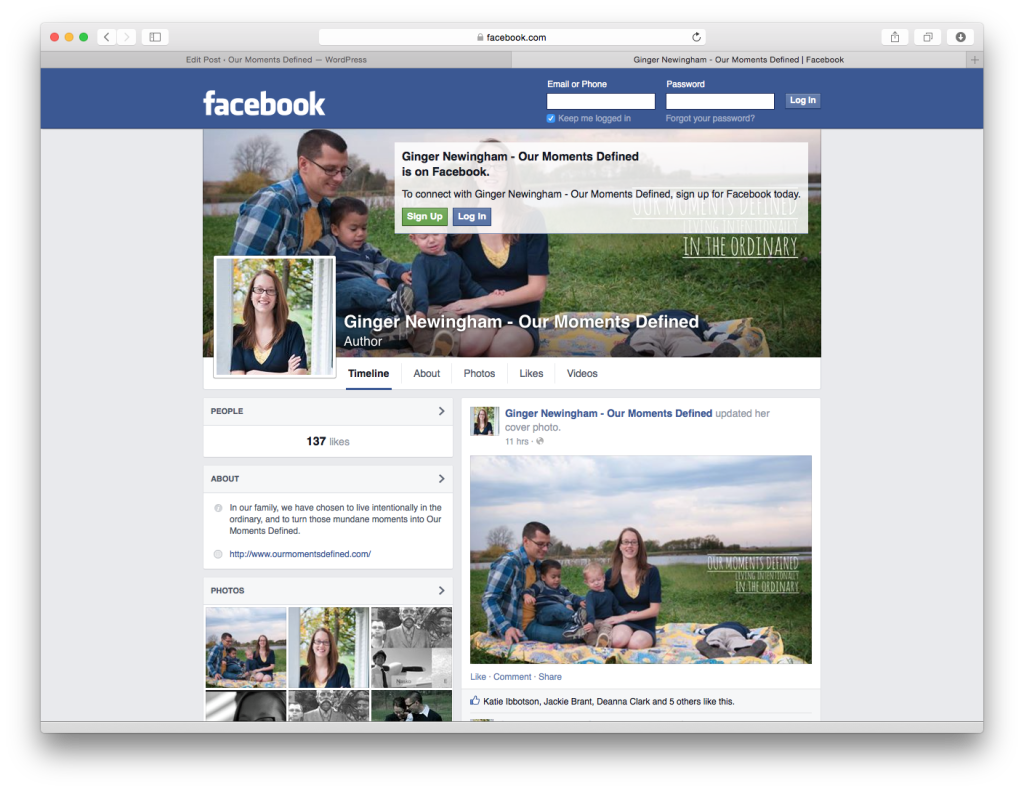This screenshot has height=791, width=1024.
Task: Open the Safari share menu
Action: coord(895,37)
